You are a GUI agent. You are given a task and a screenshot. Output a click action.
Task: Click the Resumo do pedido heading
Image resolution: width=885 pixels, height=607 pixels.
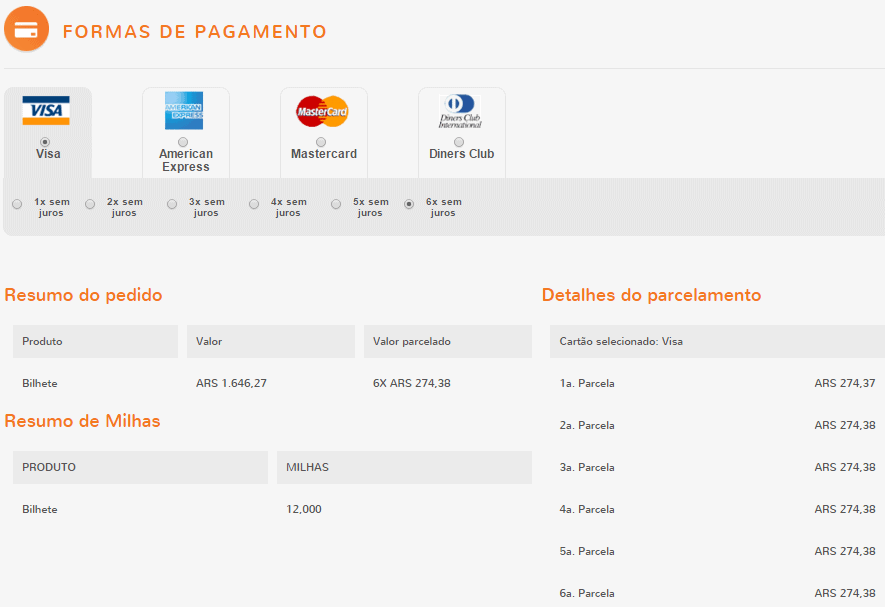point(84,295)
